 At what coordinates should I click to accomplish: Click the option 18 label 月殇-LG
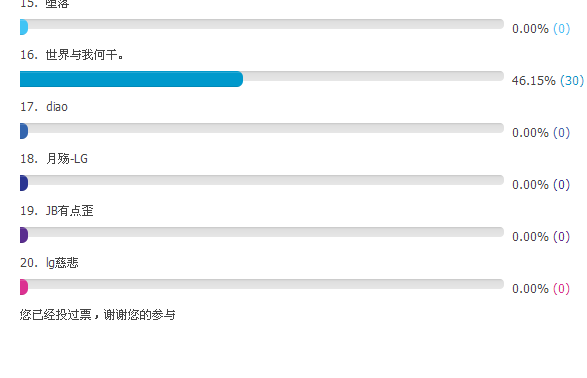(67, 159)
